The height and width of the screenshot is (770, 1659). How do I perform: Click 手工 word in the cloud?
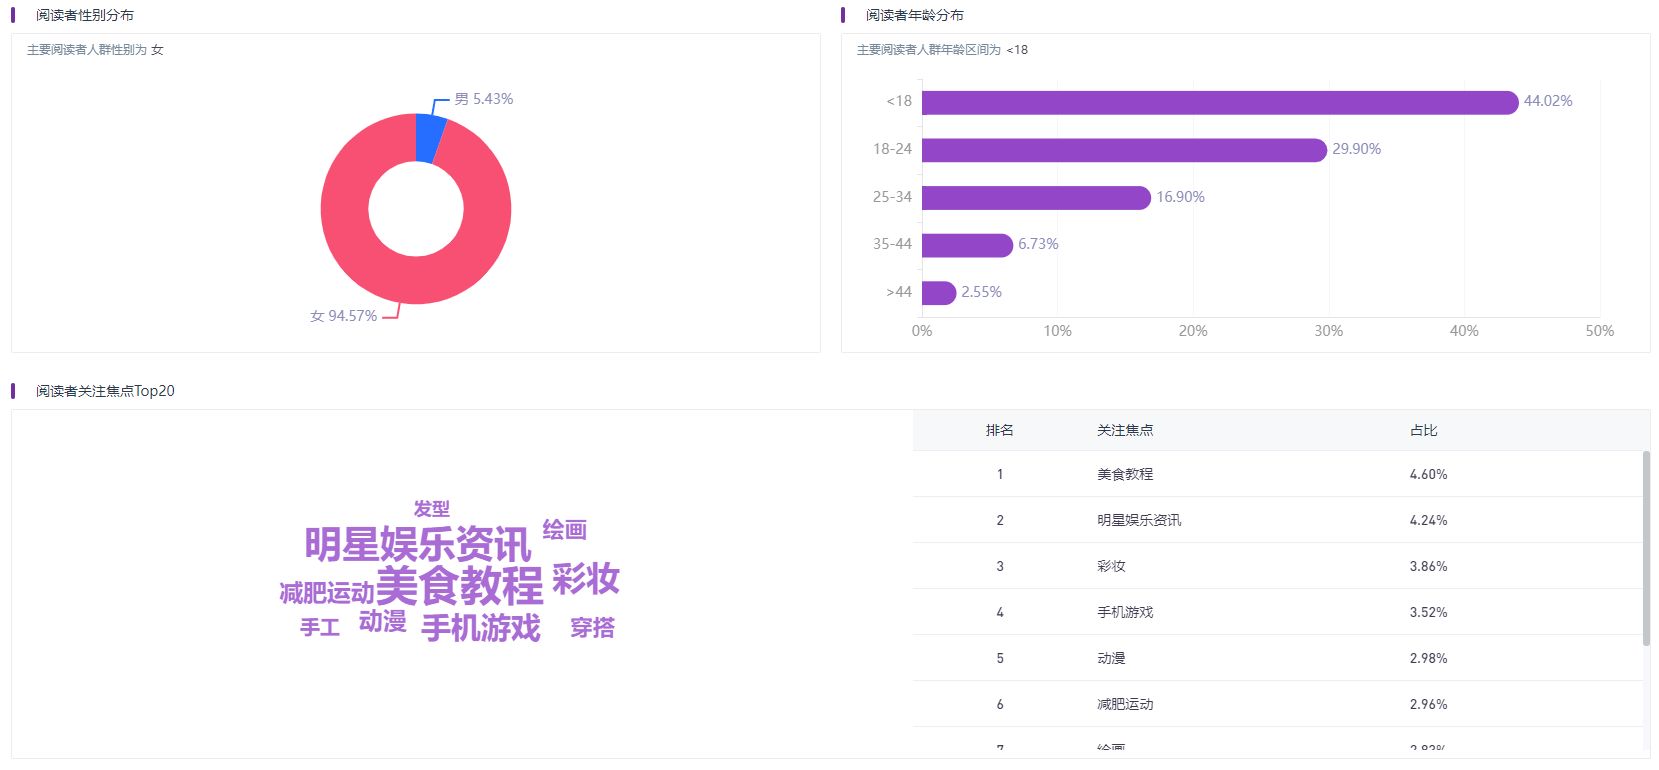pos(320,628)
